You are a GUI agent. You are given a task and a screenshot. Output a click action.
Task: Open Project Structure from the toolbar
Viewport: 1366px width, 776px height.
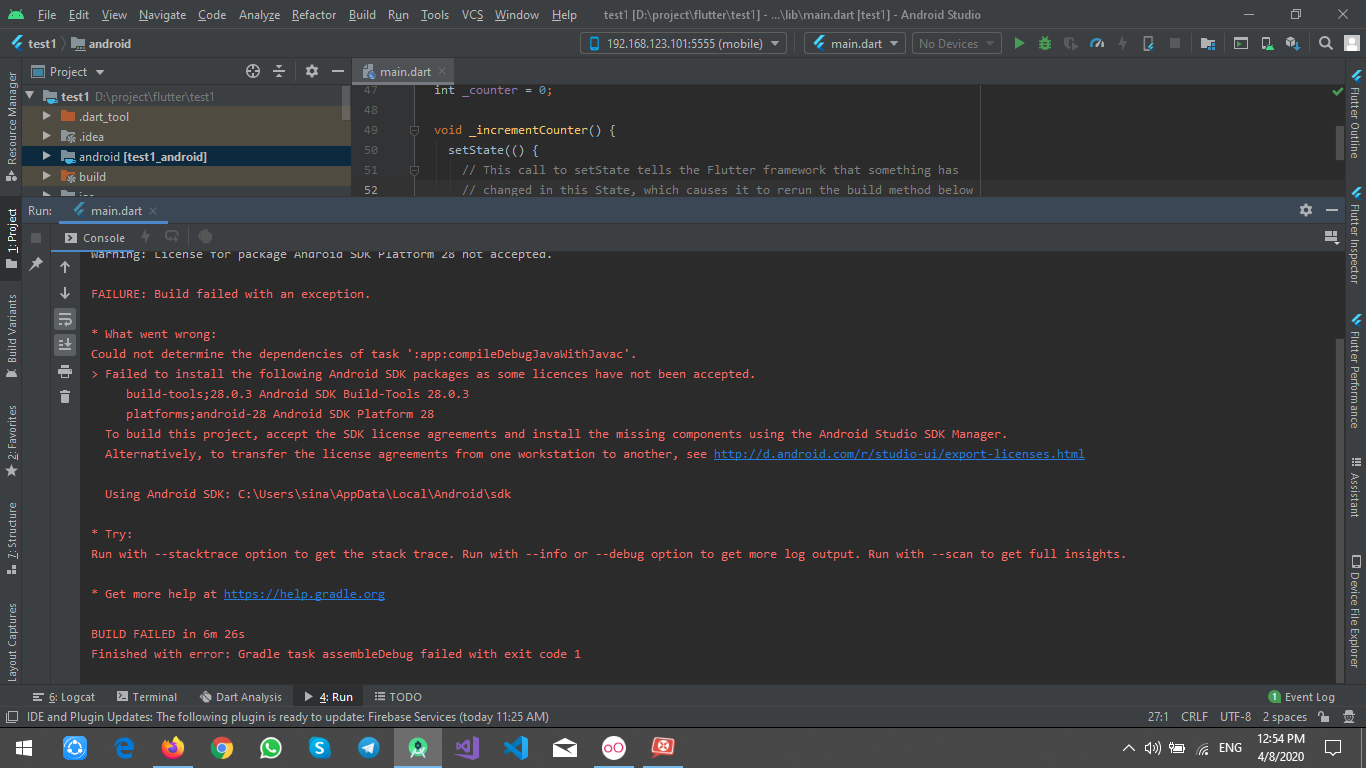[x=1208, y=43]
